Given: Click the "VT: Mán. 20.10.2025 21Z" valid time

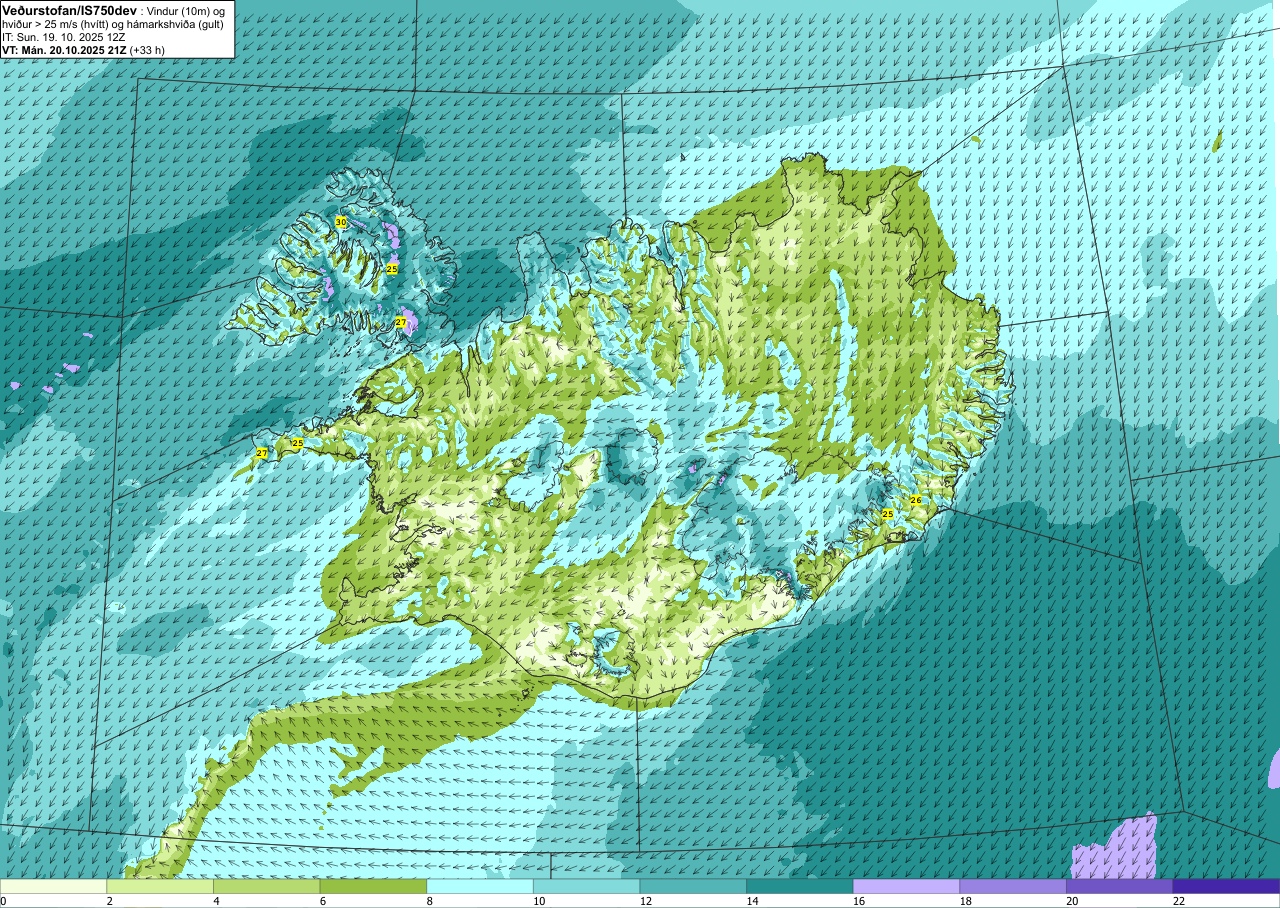Looking at the screenshot, I should click(64, 49).
